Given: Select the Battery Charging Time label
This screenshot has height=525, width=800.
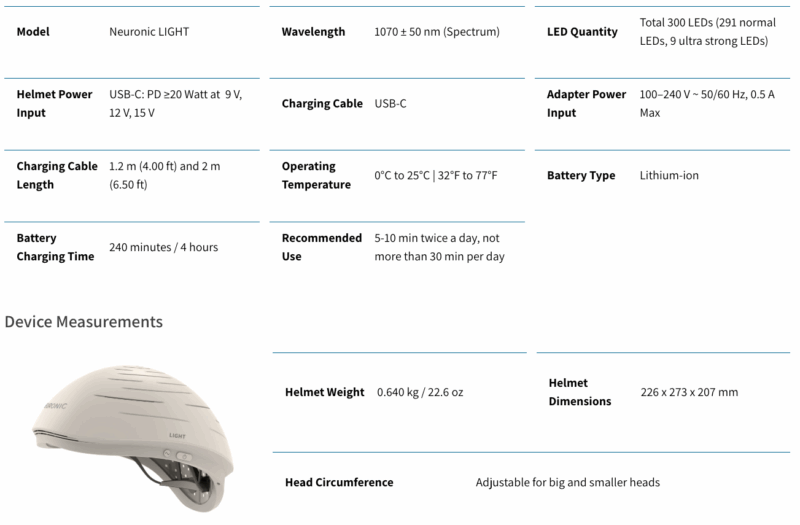Looking at the screenshot, I should coord(55,247).
